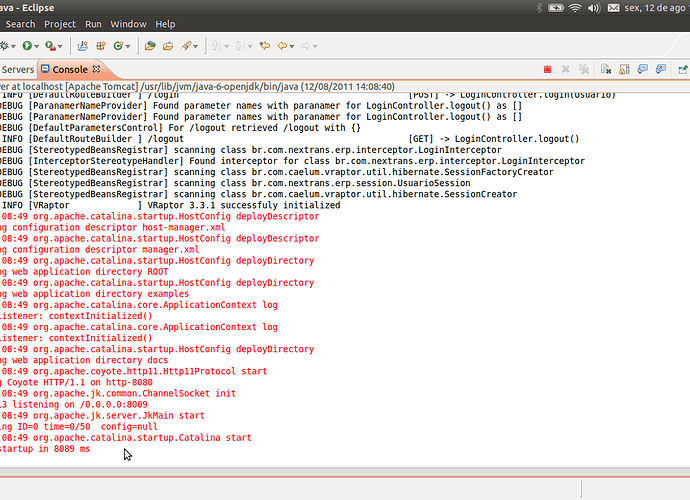The width and height of the screenshot is (690, 500).
Task: Click the horizontal scrollbar below the console
Action: [x=345, y=472]
